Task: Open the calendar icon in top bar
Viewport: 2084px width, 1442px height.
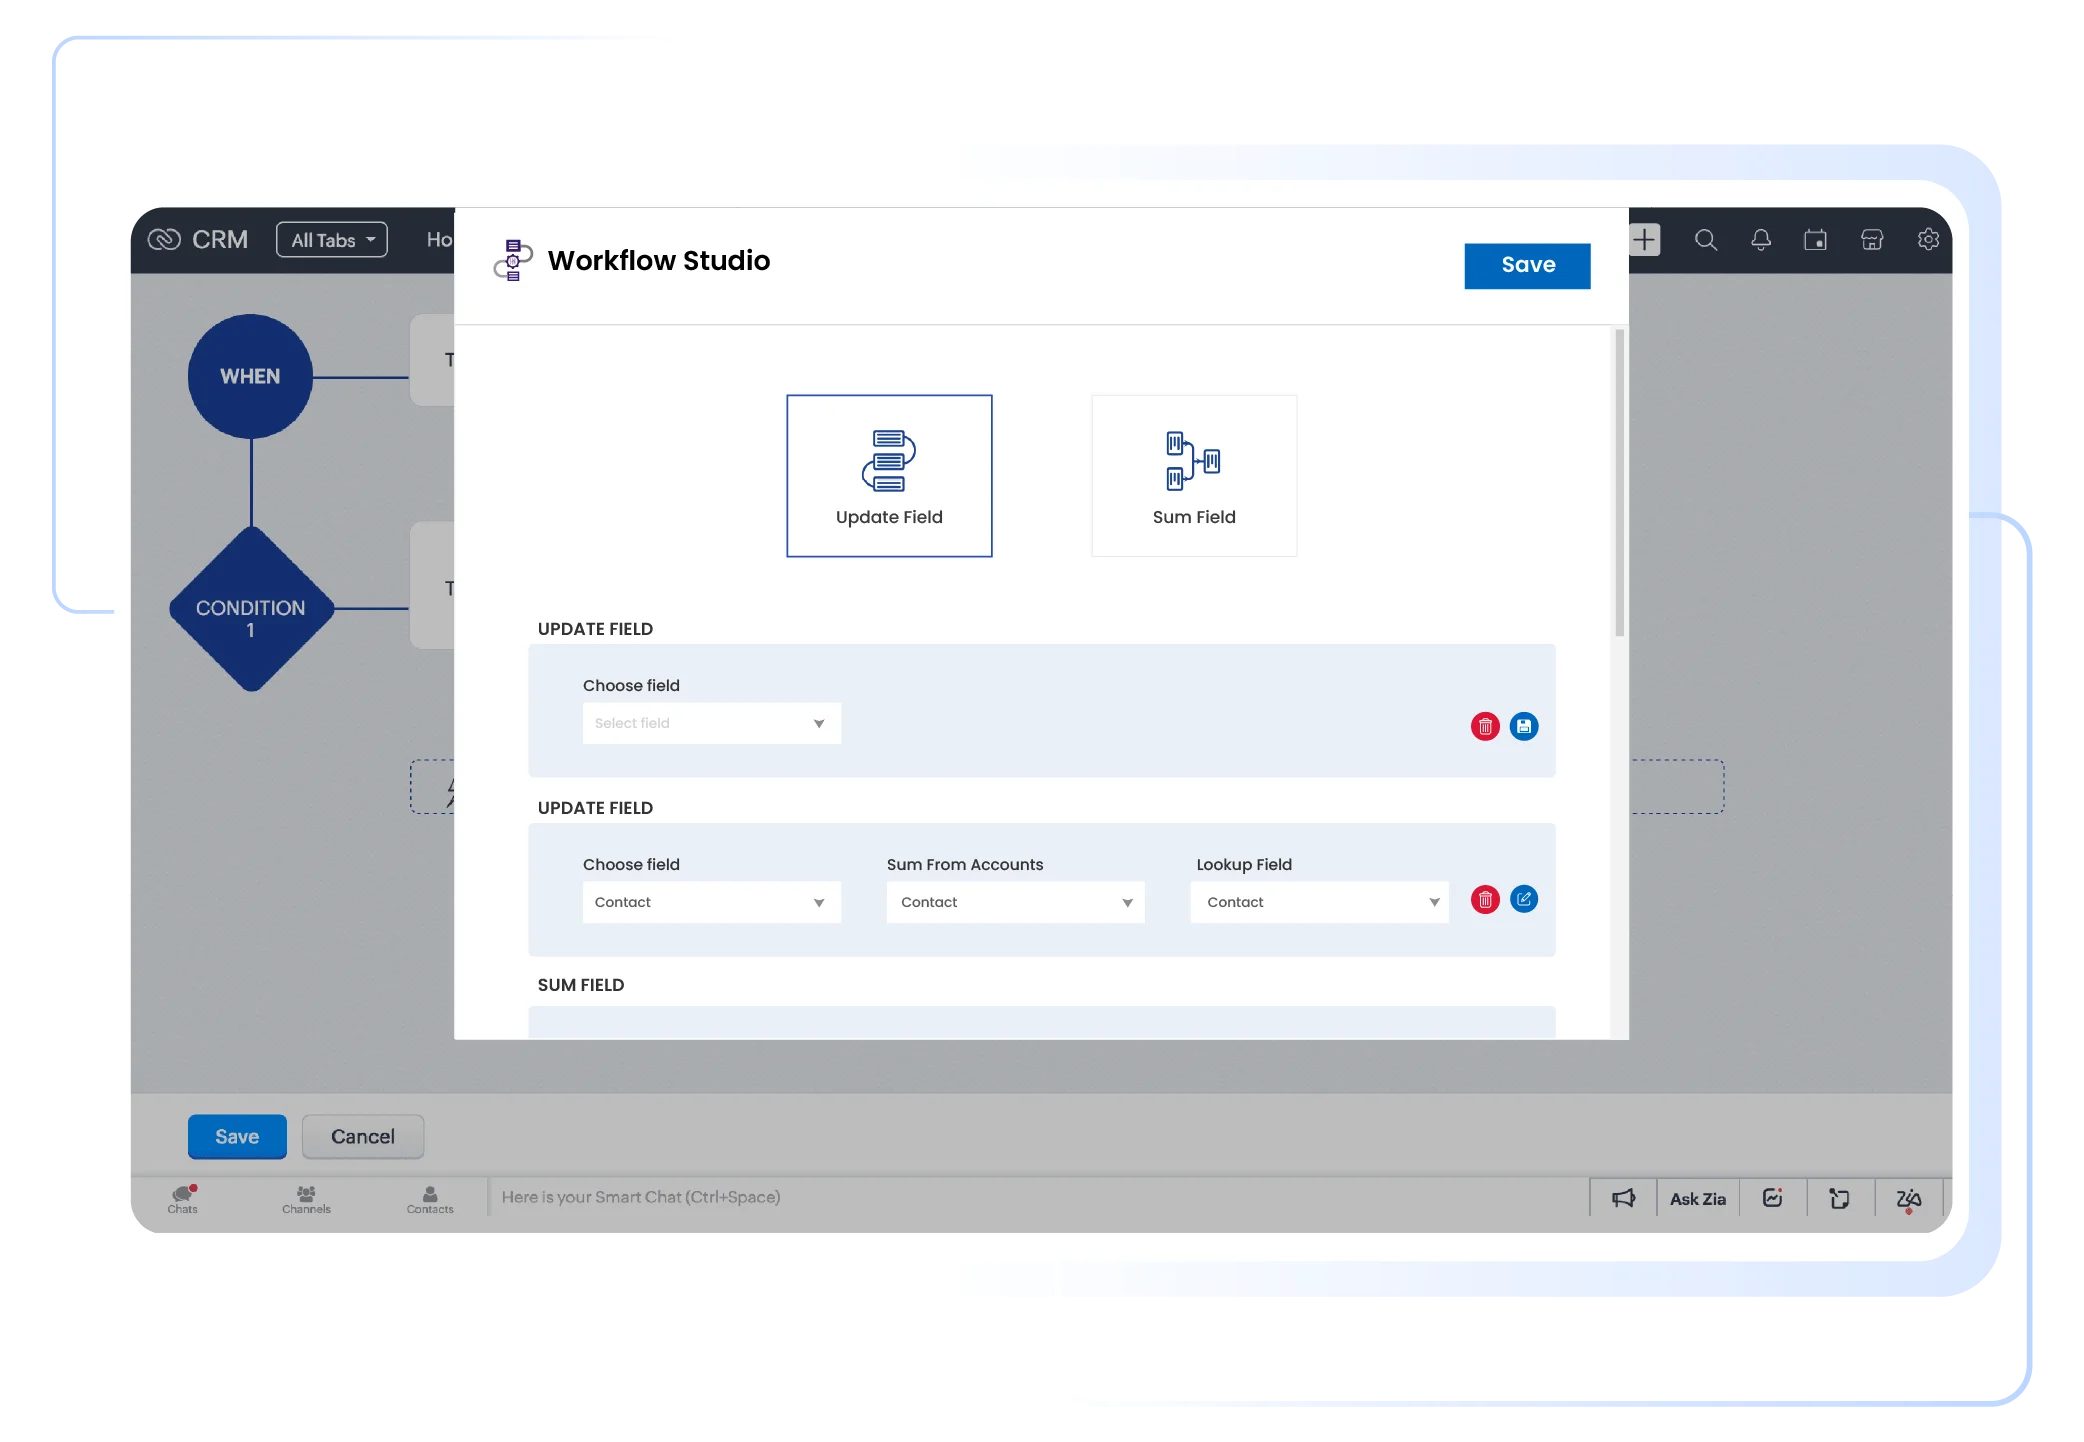Action: tap(1817, 239)
